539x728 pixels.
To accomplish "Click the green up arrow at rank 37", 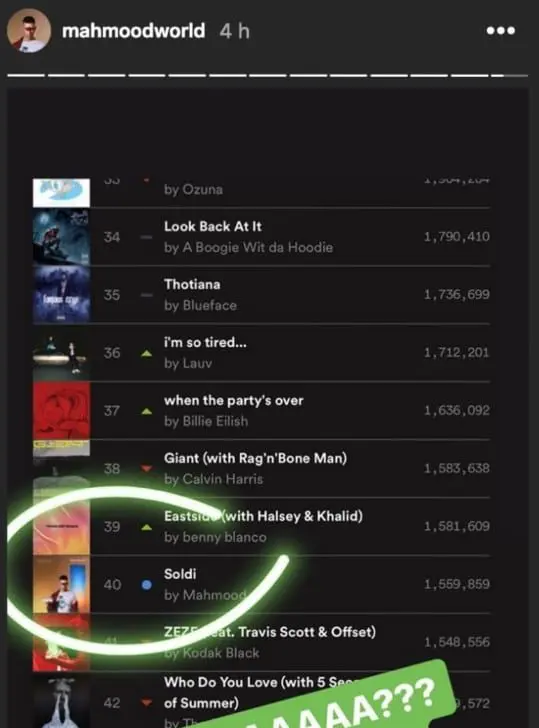I will coord(146,411).
